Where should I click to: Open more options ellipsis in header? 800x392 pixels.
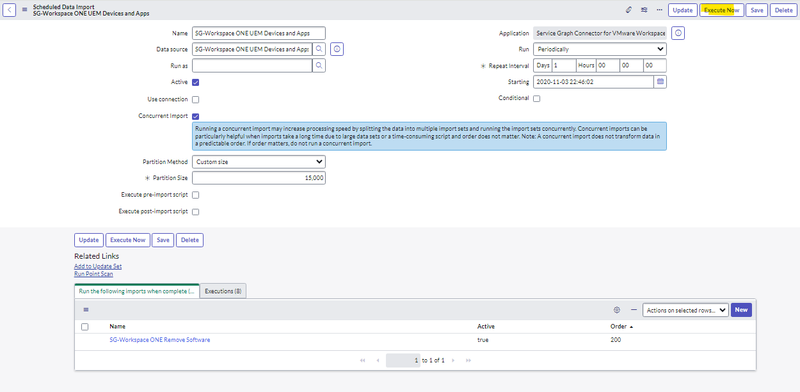click(659, 10)
